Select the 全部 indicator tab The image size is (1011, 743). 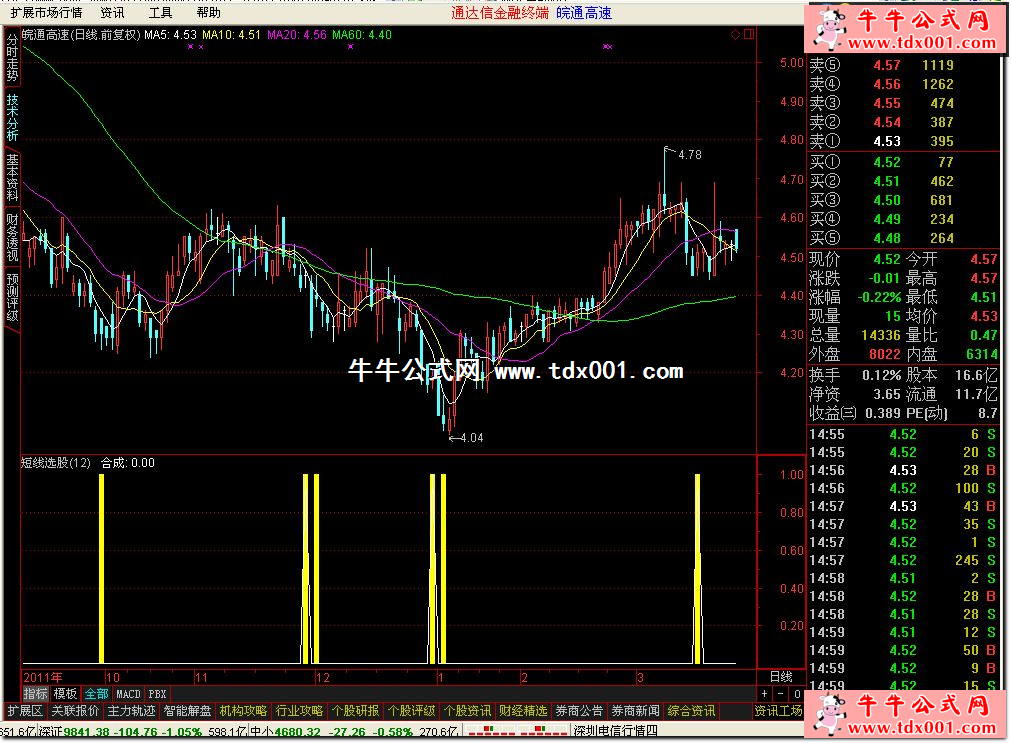click(96, 694)
